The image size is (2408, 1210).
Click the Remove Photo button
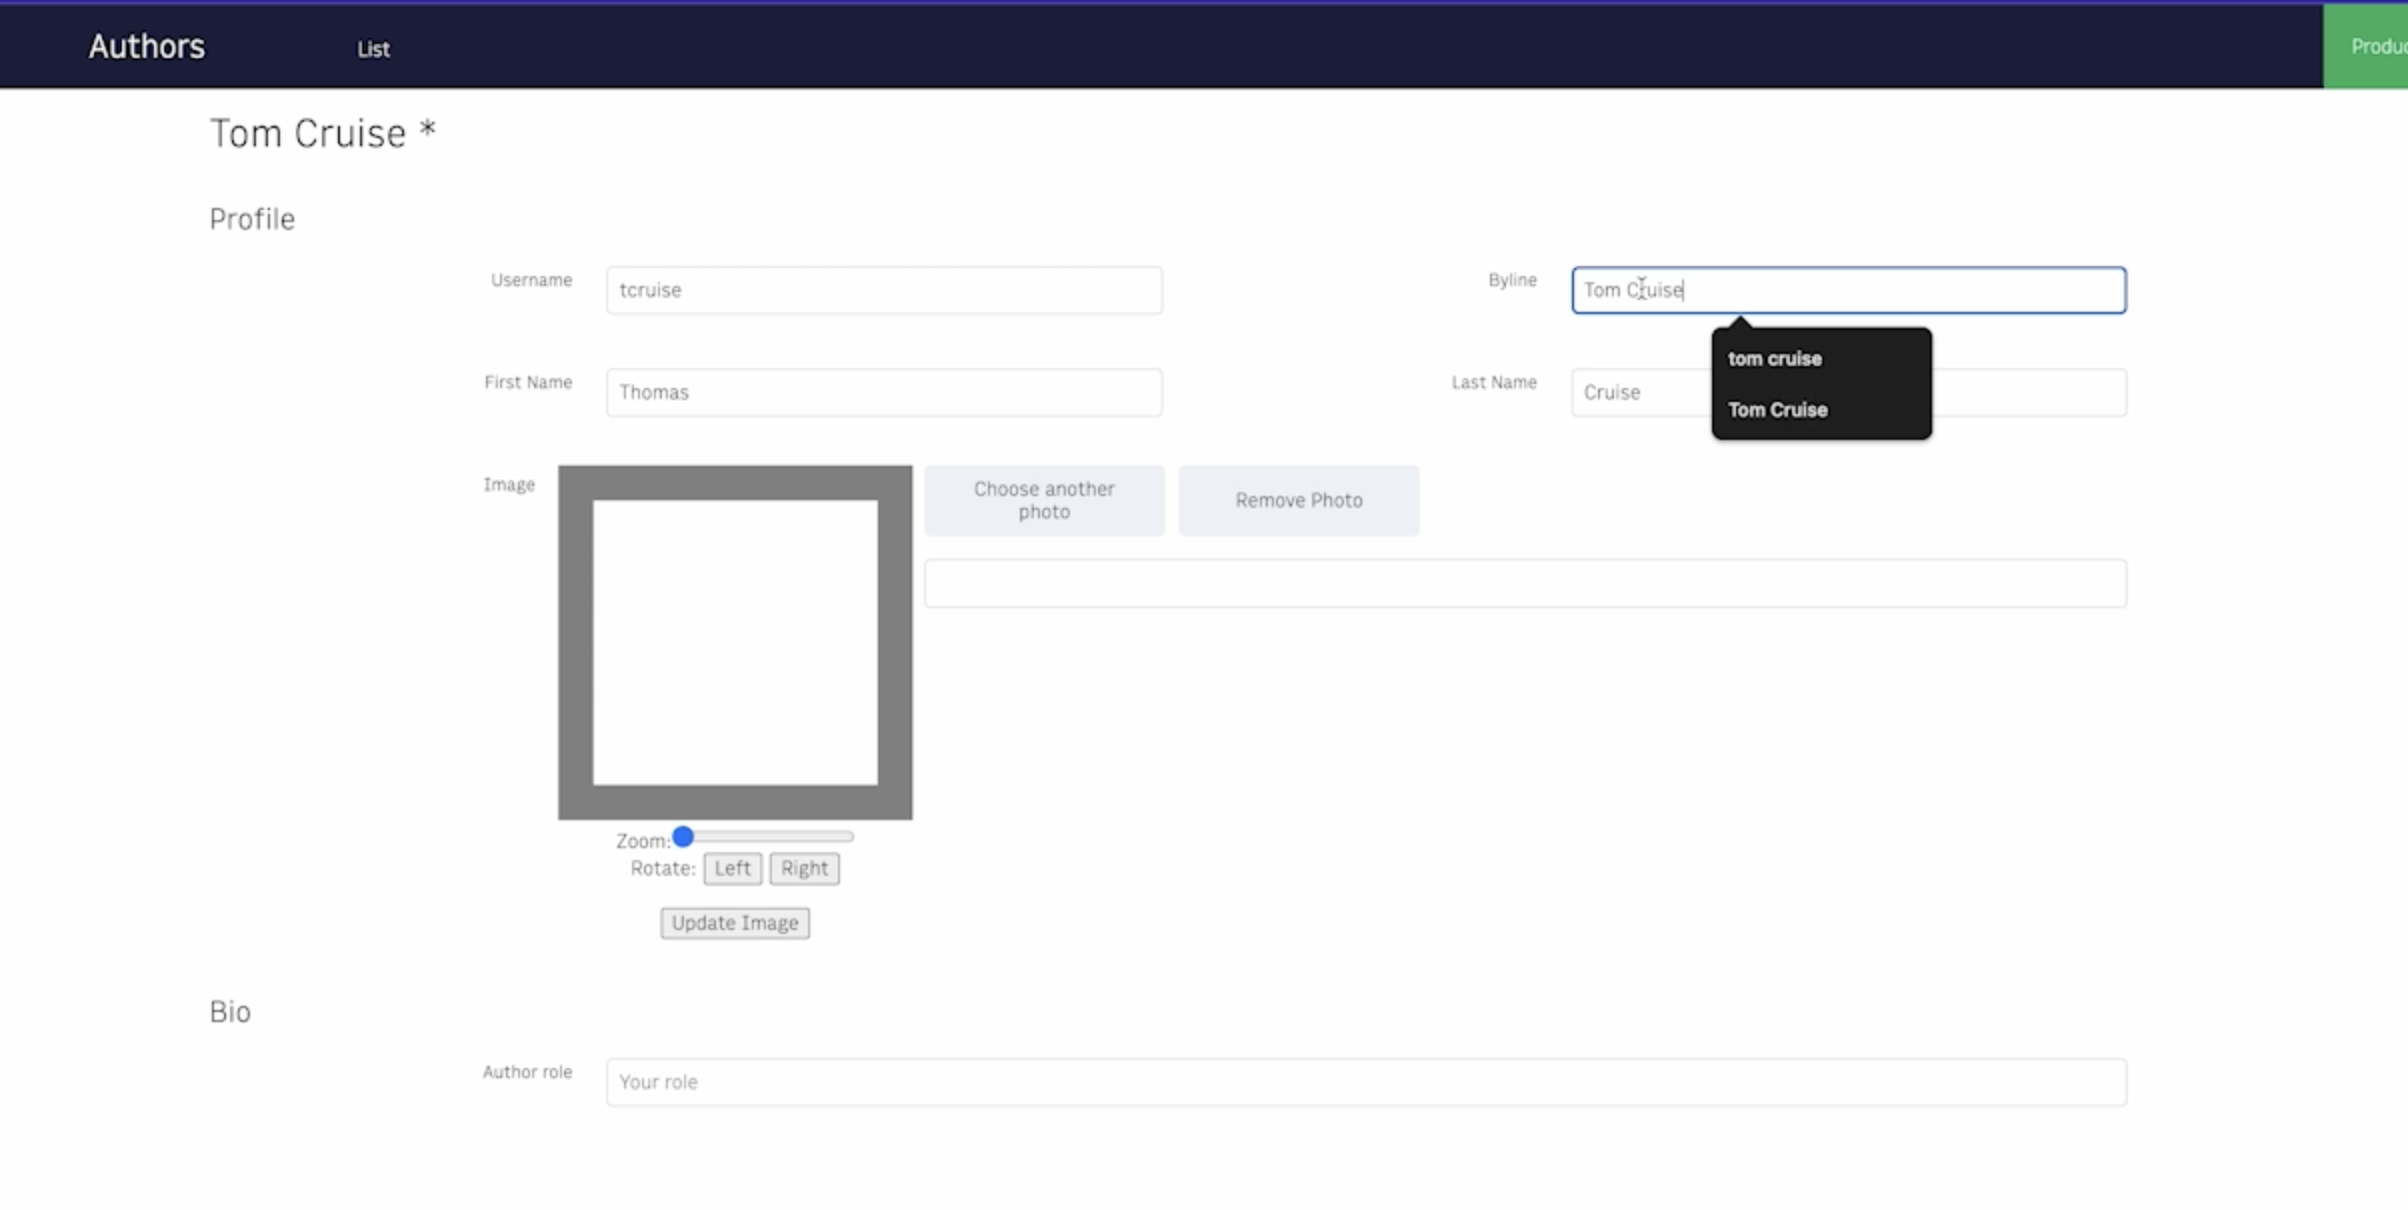(x=1298, y=500)
